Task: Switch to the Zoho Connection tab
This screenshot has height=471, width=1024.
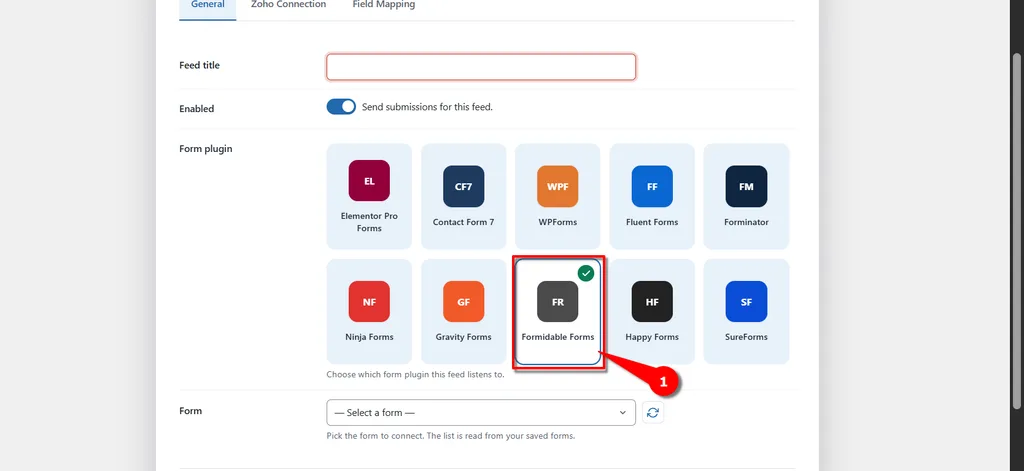Action: tap(288, 5)
